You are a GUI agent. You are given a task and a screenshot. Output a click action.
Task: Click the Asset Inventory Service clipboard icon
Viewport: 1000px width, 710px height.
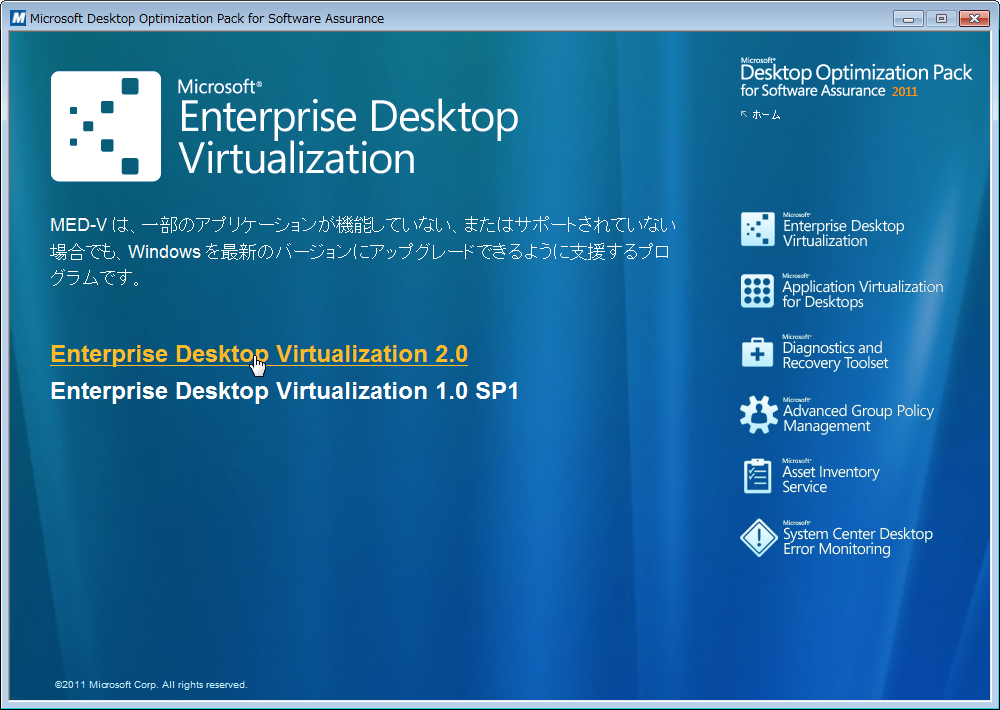[757, 476]
